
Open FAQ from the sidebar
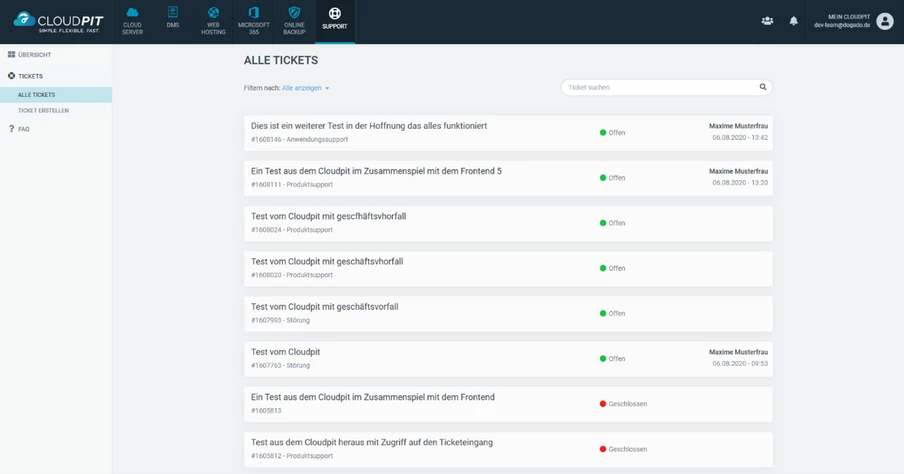pos(23,129)
